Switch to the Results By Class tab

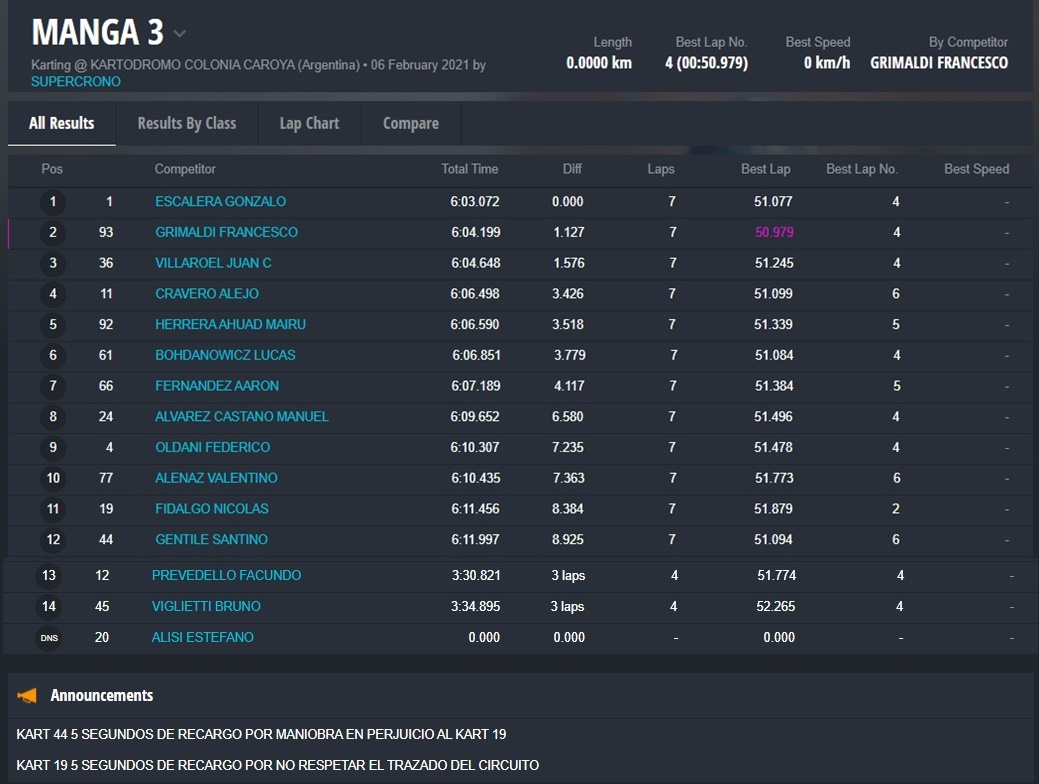click(x=187, y=123)
